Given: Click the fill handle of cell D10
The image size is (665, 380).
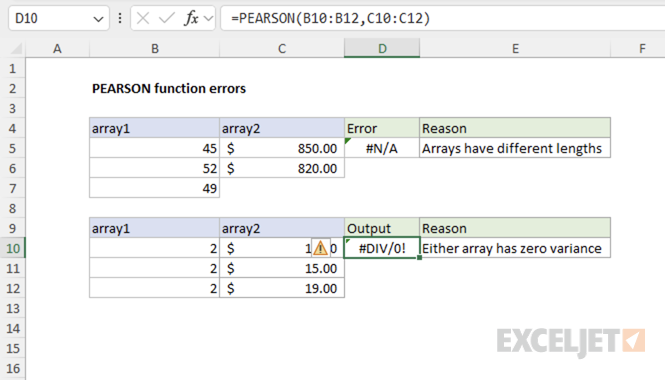Looking at the screenshot, I should (x=419, y=258).
